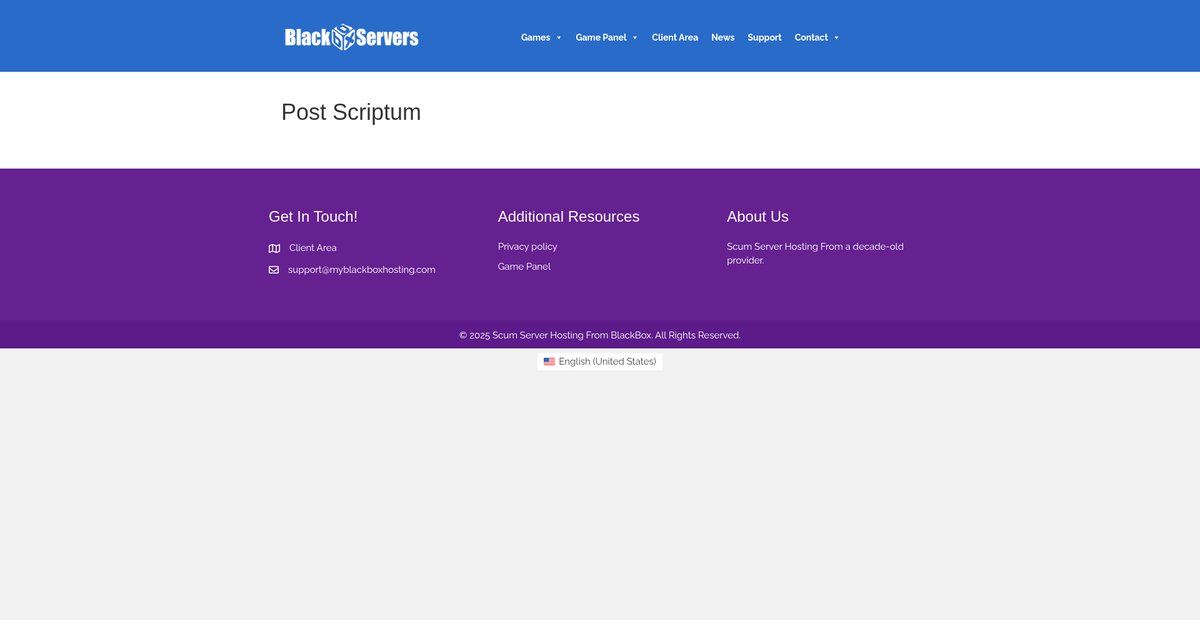Click the map icon beside Client Area
The height and width of the screenshot is (620, 1200).
click(274, 248)
